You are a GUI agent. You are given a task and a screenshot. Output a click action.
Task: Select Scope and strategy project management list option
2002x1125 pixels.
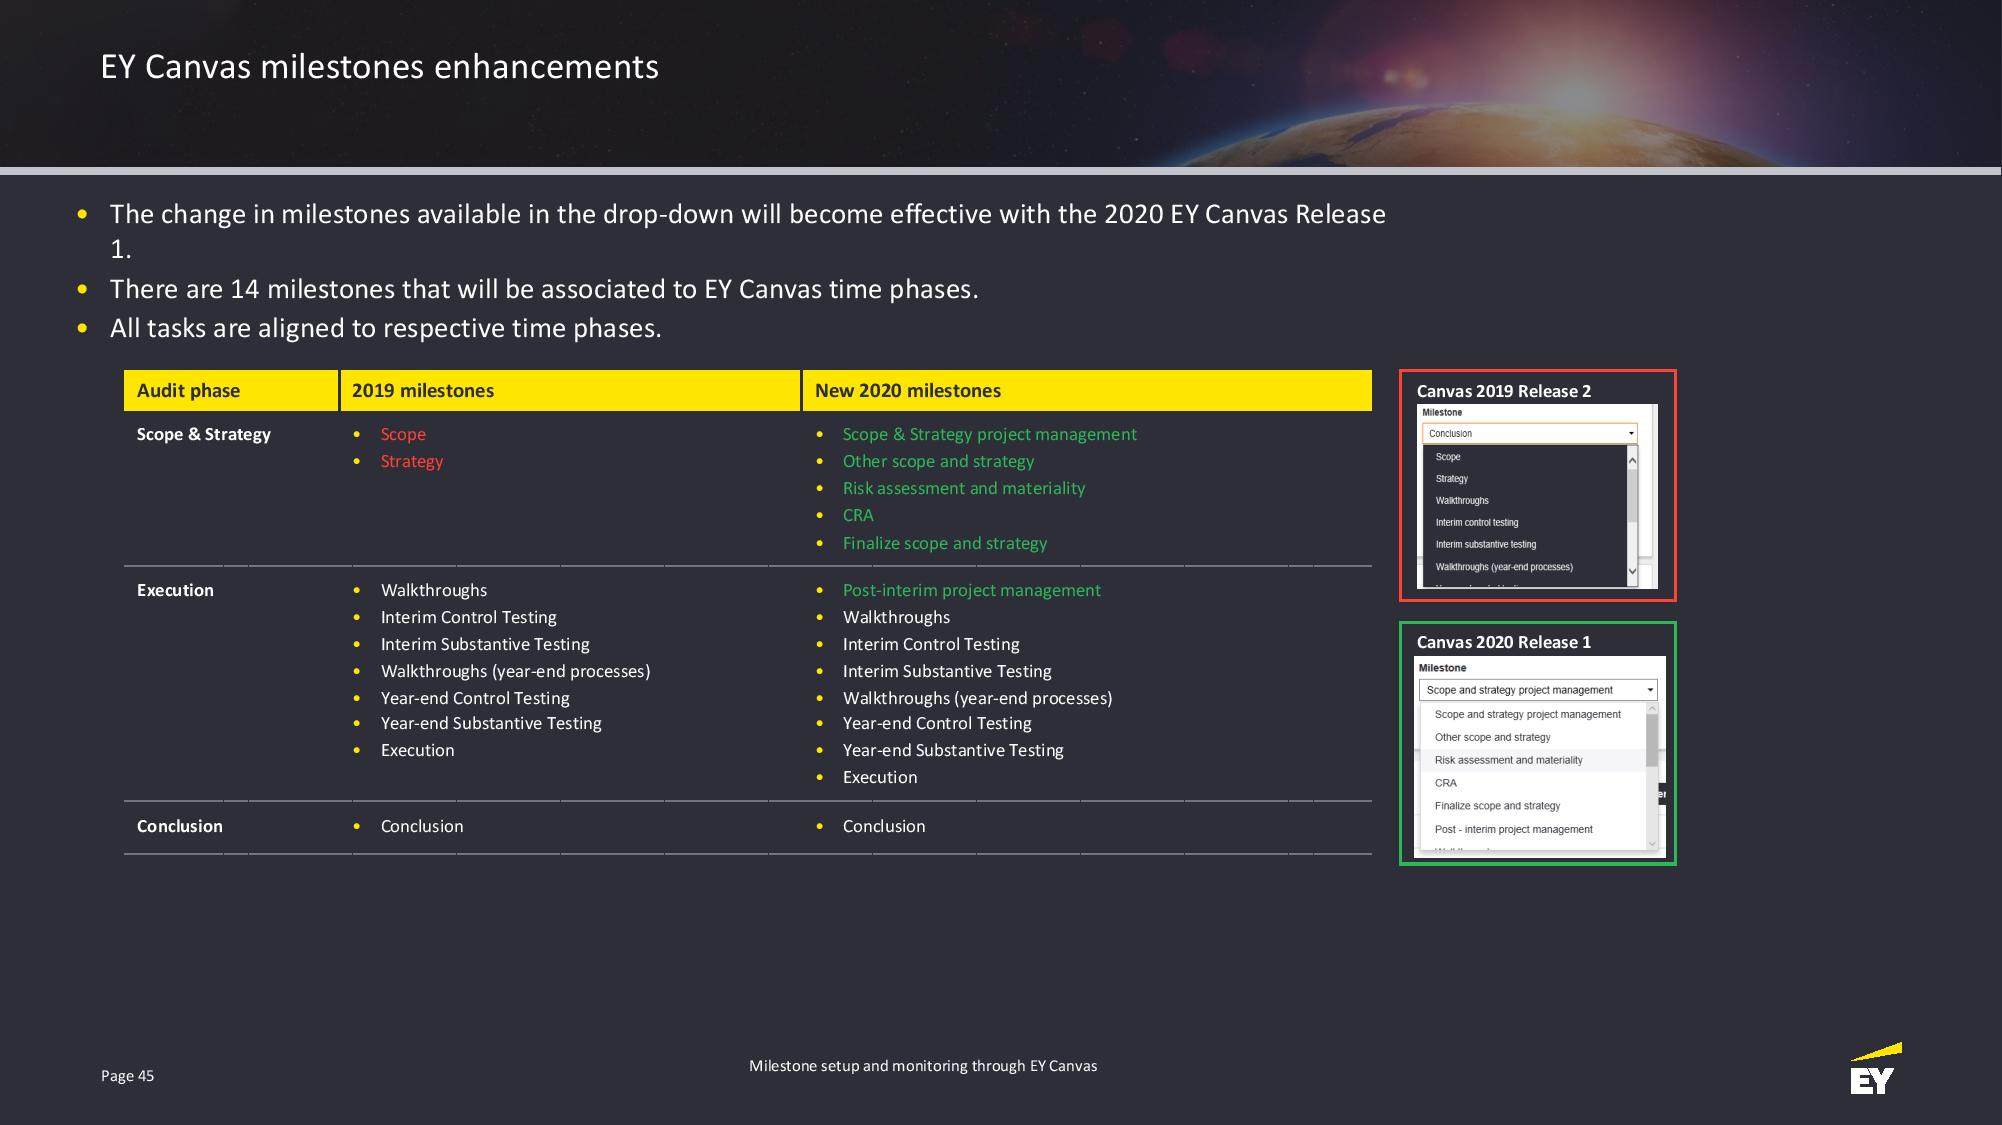pyautogui.click(x=1527, y=714)
